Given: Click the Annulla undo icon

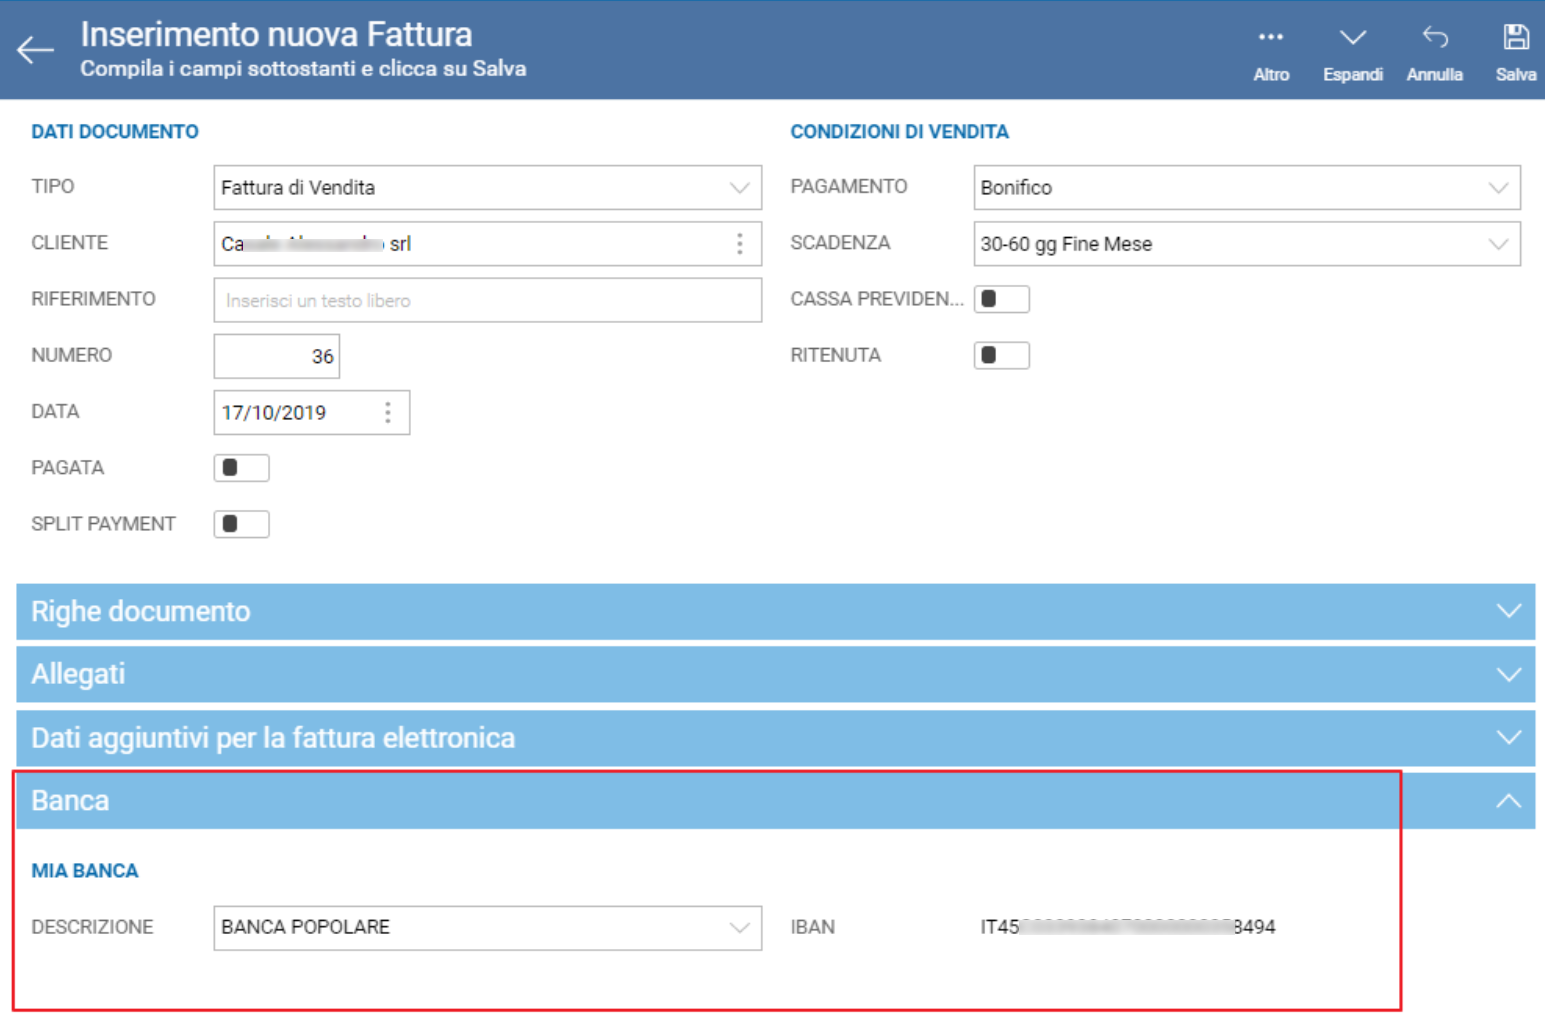Looking at the screenshot, I should coord(1435,38).
